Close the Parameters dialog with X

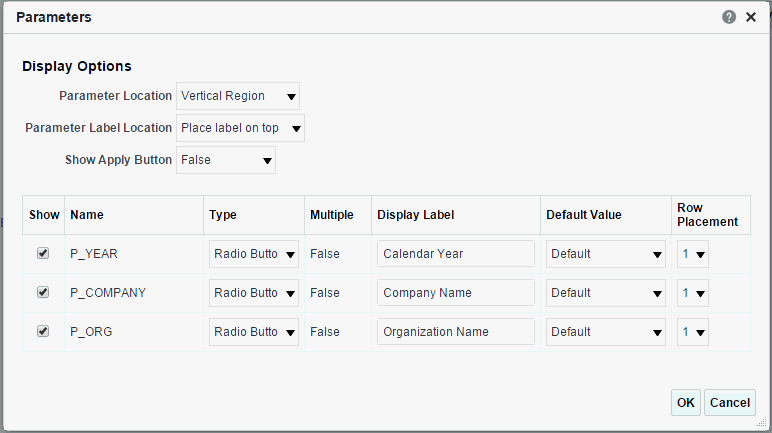pos(751,17)
